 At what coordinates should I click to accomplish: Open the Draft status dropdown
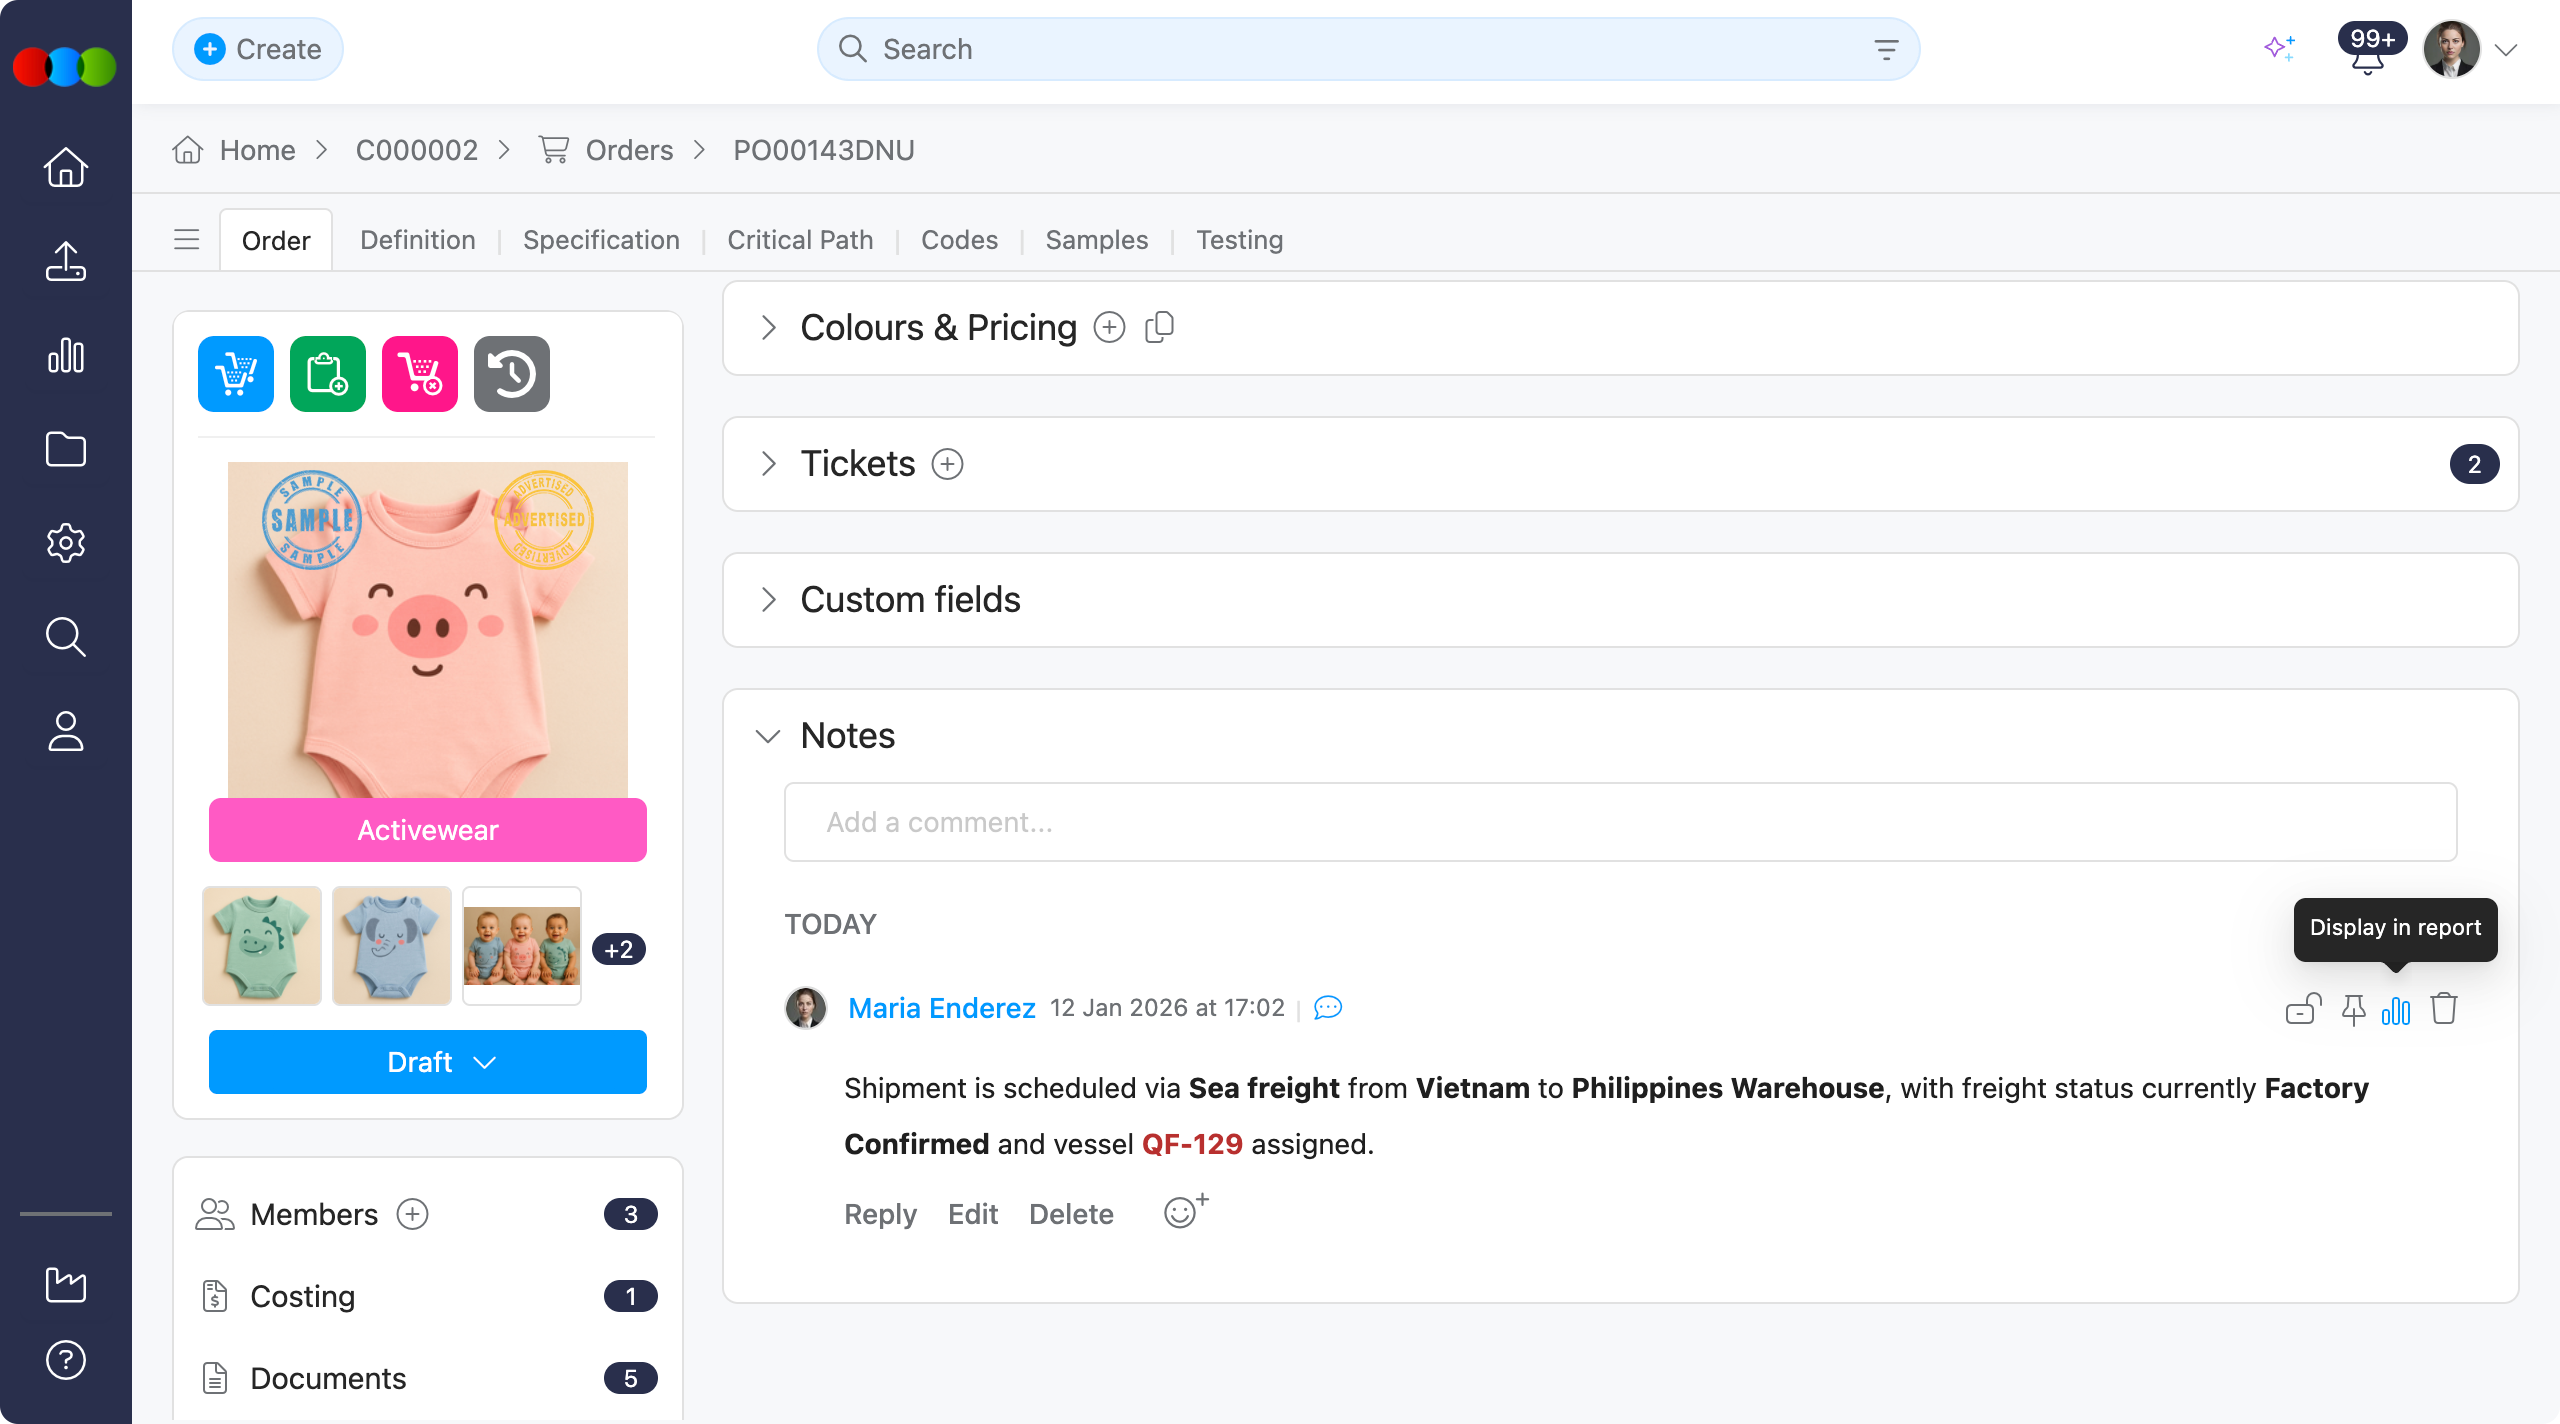[428, 1062]
